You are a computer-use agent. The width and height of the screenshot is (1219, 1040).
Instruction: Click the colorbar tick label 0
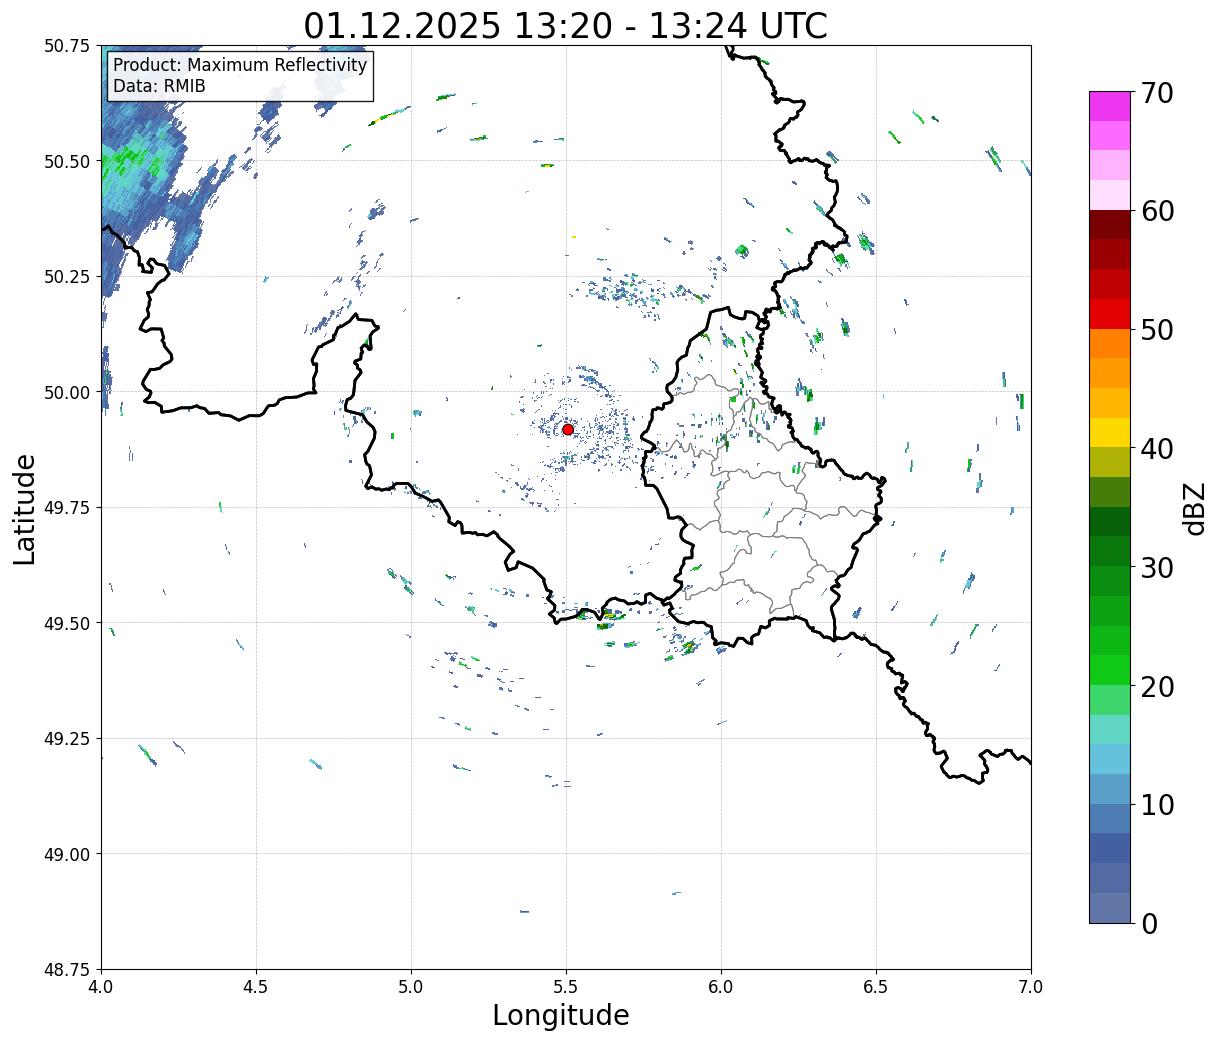(1148, 924)
